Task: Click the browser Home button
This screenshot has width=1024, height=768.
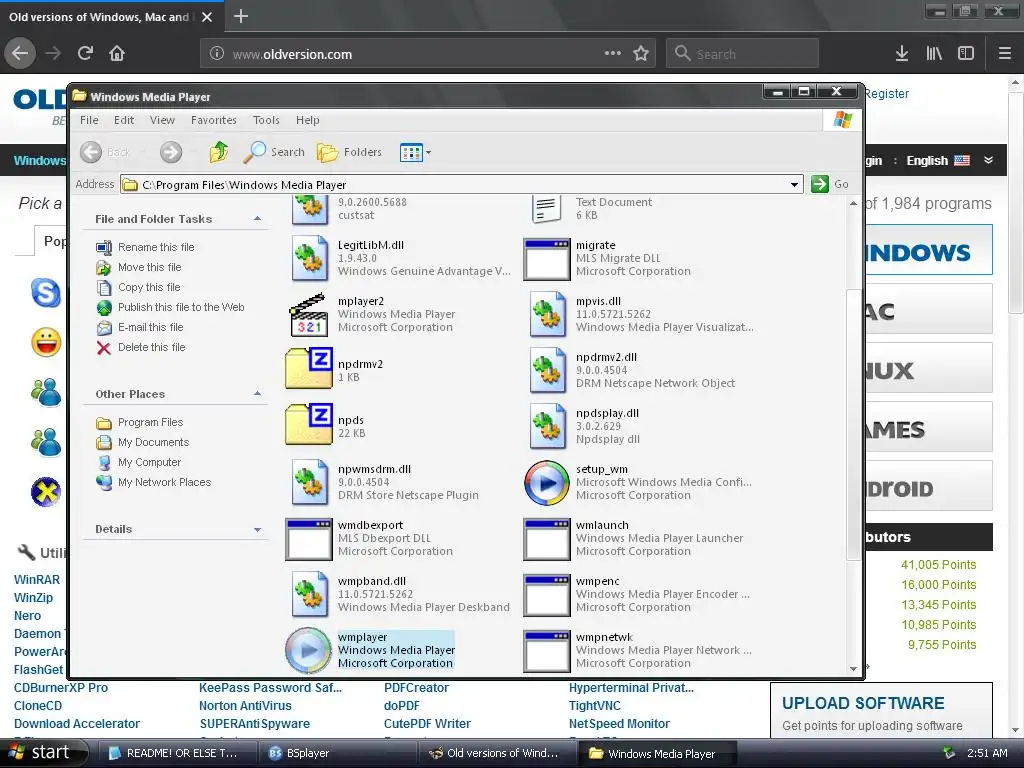Action: [117, 53]
